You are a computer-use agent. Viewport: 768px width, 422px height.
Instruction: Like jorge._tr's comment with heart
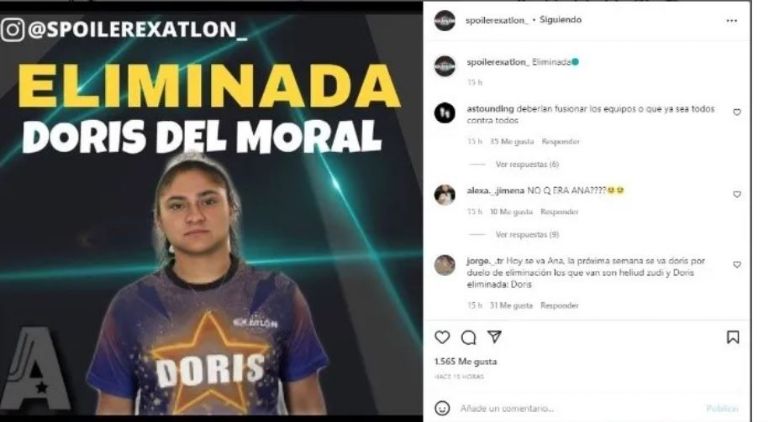[737, 264]
